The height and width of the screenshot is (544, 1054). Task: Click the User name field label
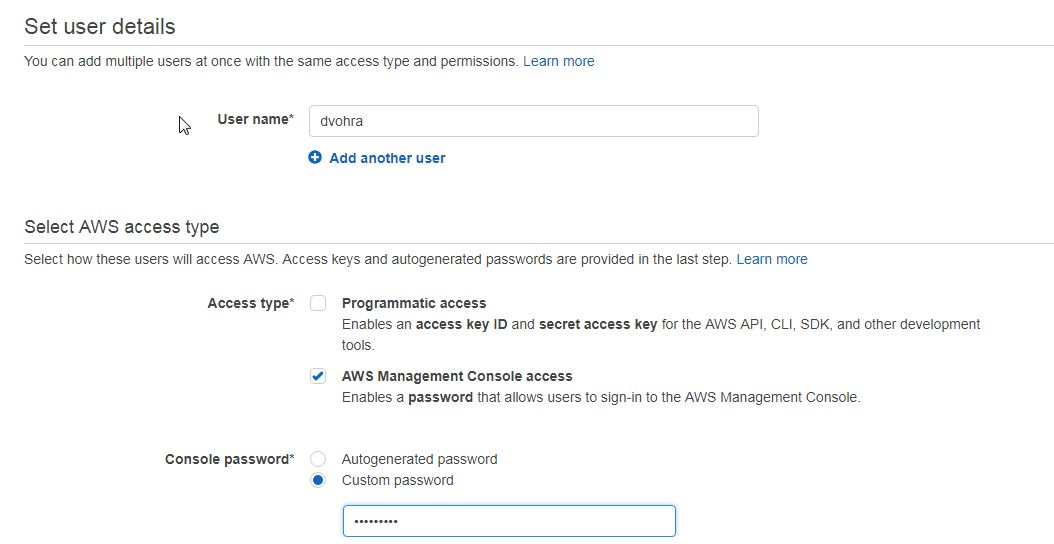pos(255,119)
